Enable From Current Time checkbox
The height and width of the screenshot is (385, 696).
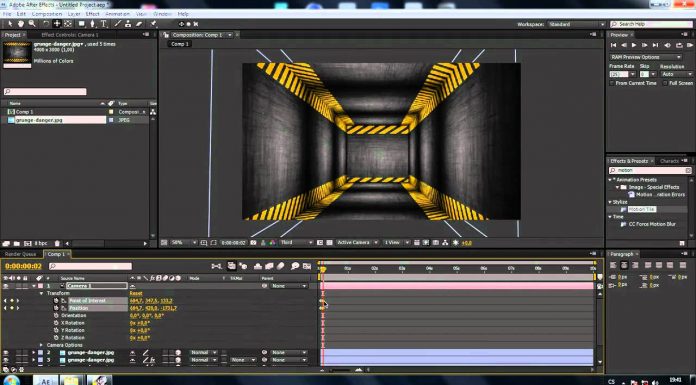point(612,83)
